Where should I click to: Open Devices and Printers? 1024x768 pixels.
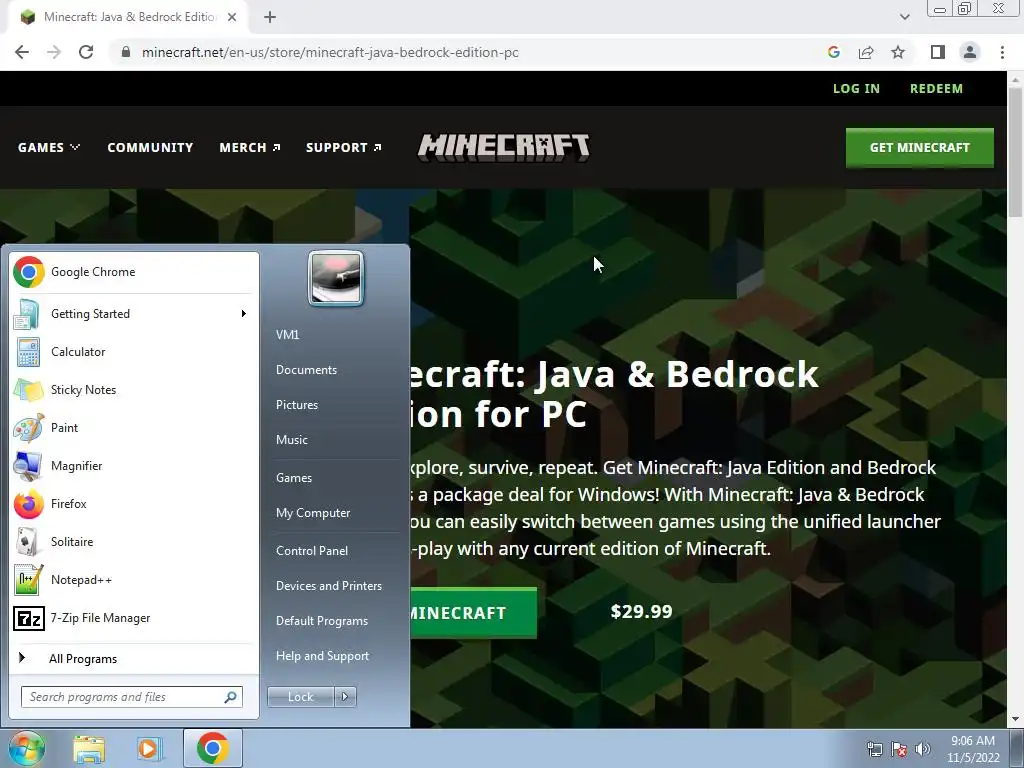click(328, 586)
